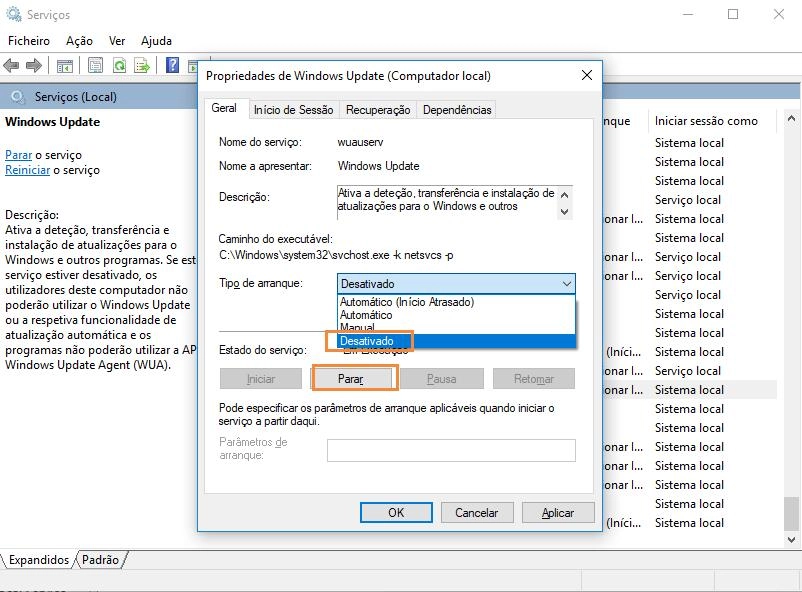The height and width of the screenshot is (592, 802).
Task: Open the Ação menu
Action: pyautogui.click(x=78, y=41)
